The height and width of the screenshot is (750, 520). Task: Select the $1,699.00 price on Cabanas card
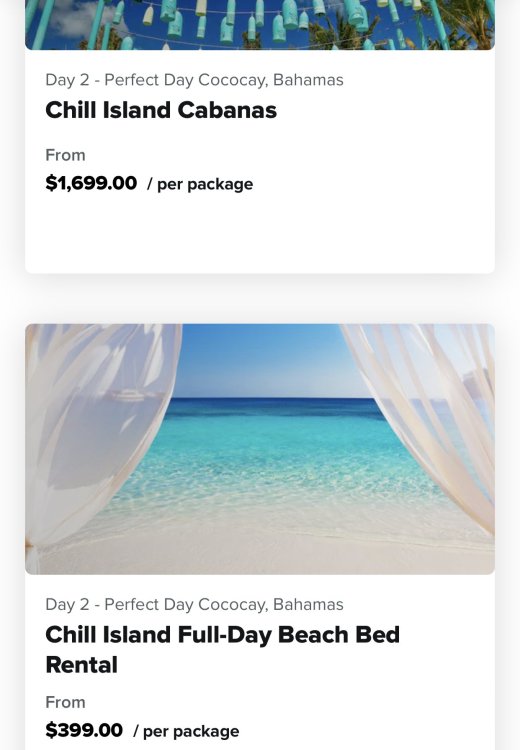click(91, 183)
